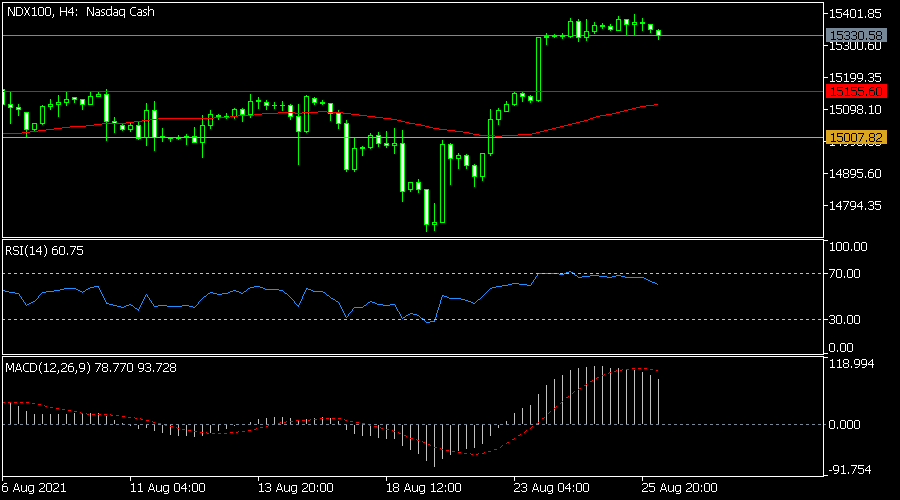Click the 15401.85 price axis value
The width and height of the screenshot is (900, 500).
855,14
